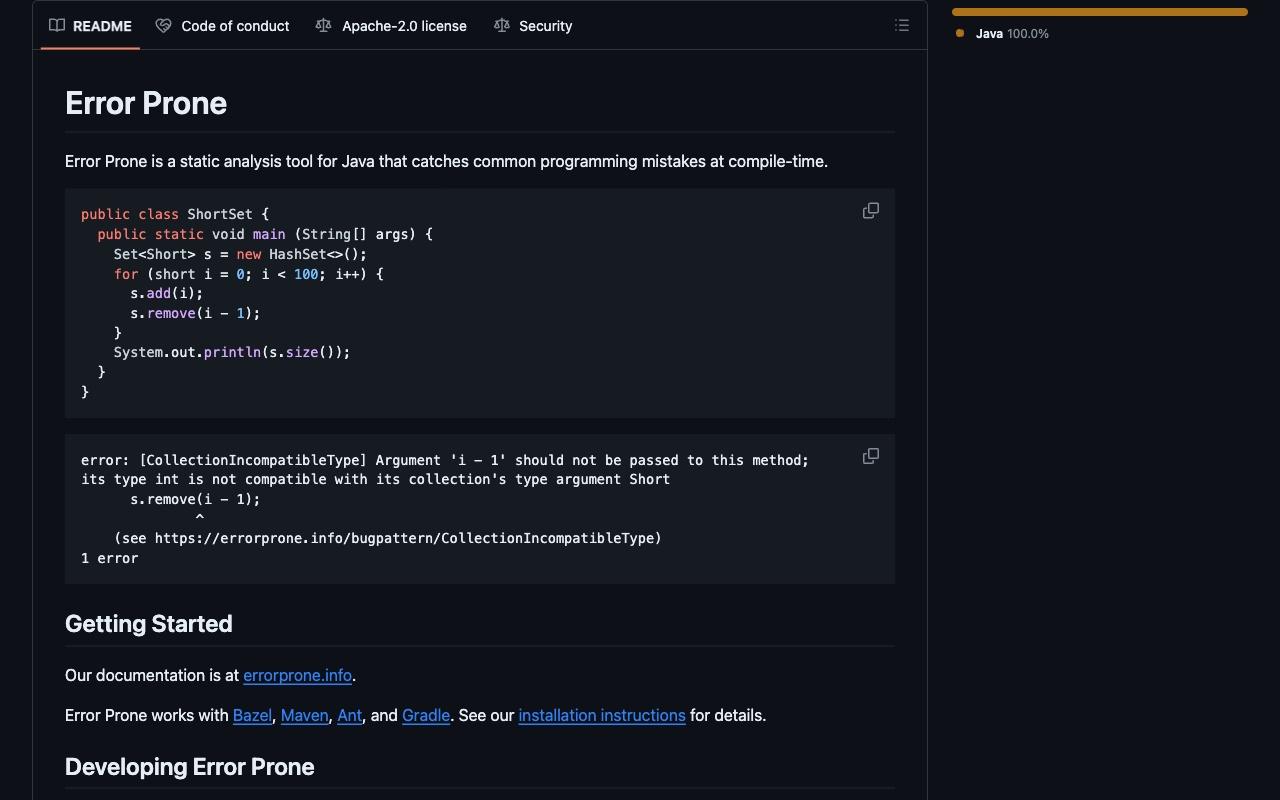Open the Code of conduct tab
Screen dimensions: 1280x800
click(223, 26)
